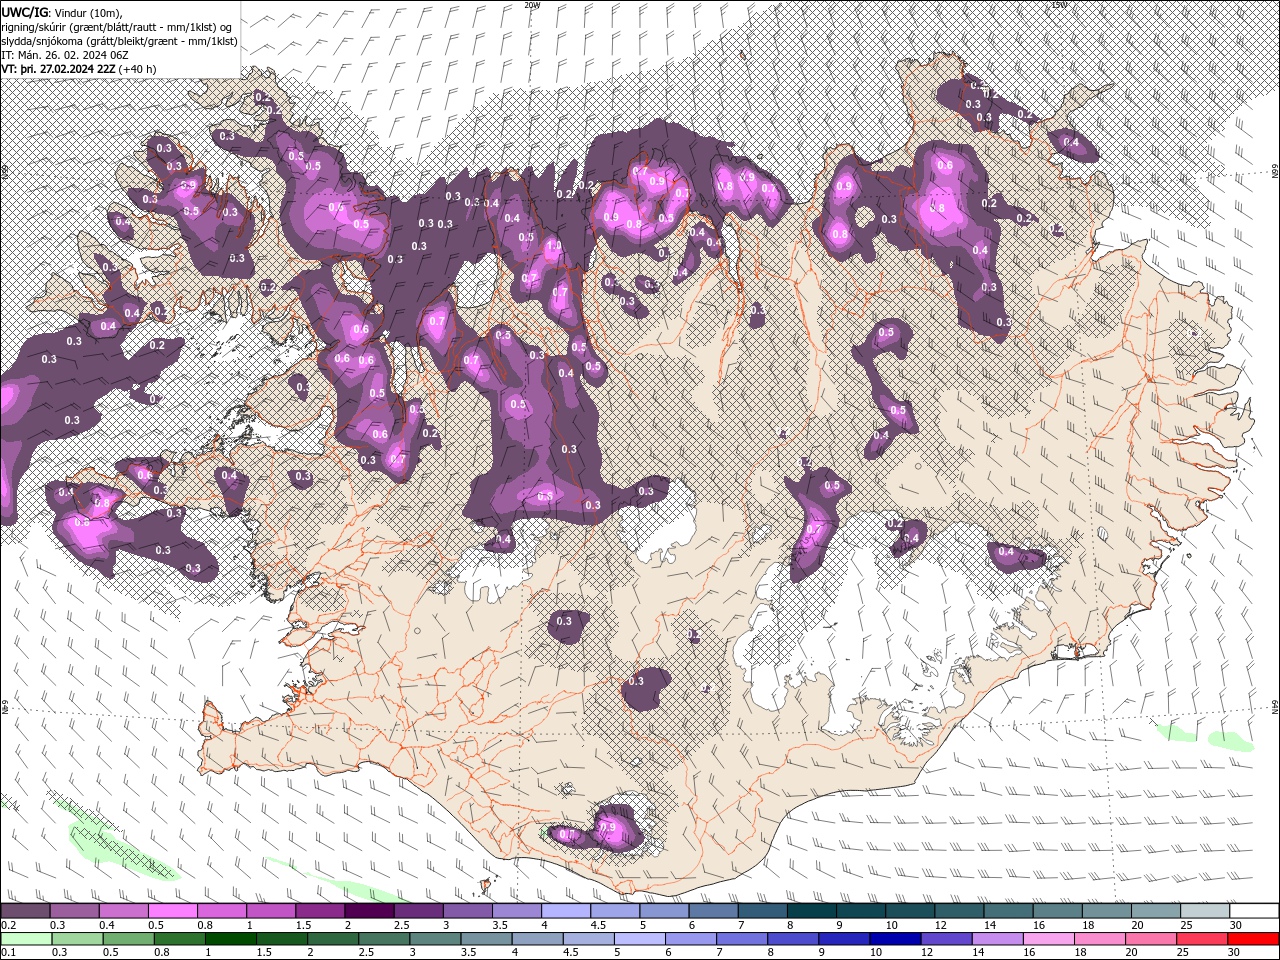
Task: Click the 'slydda/snjókoma' legend description line
Action: 119,41
